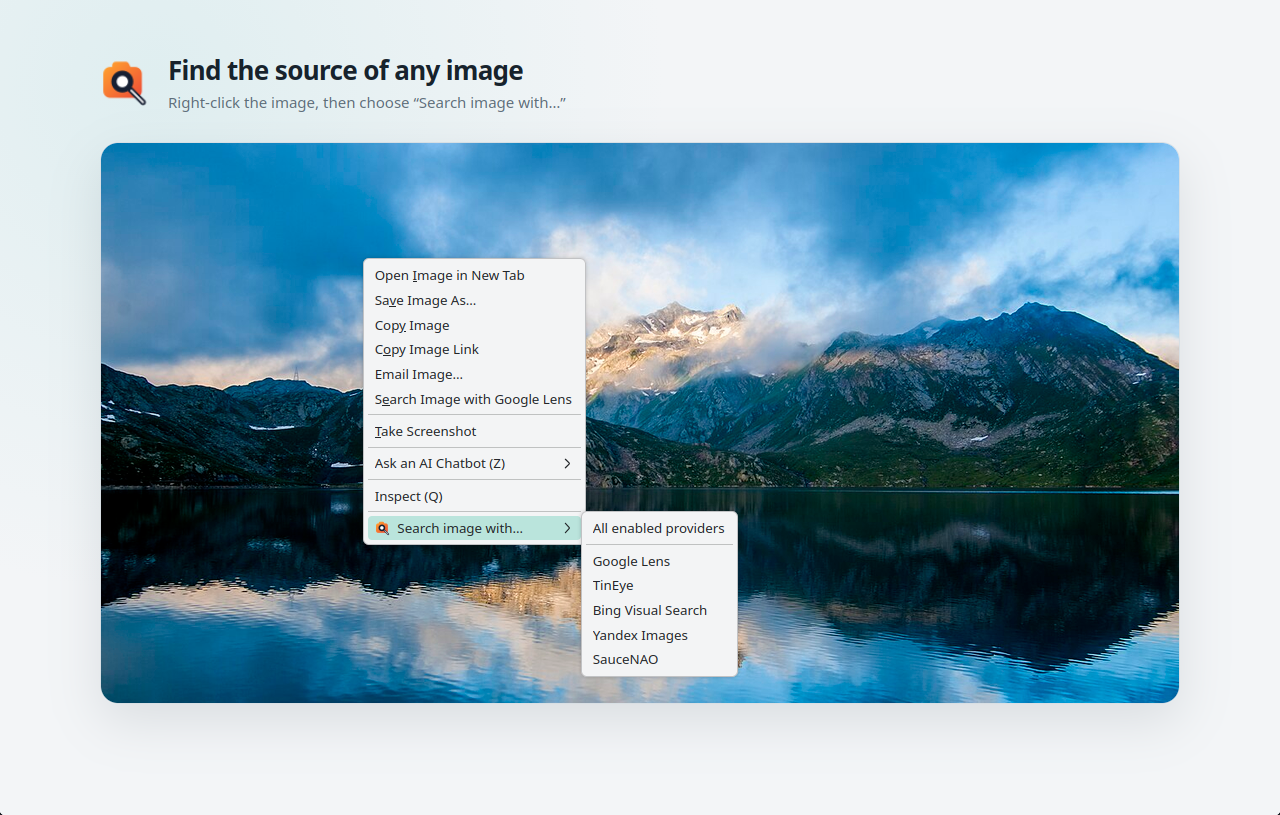Choose TinEye provider
1280x815 pixels.
[x=659, y=585]
